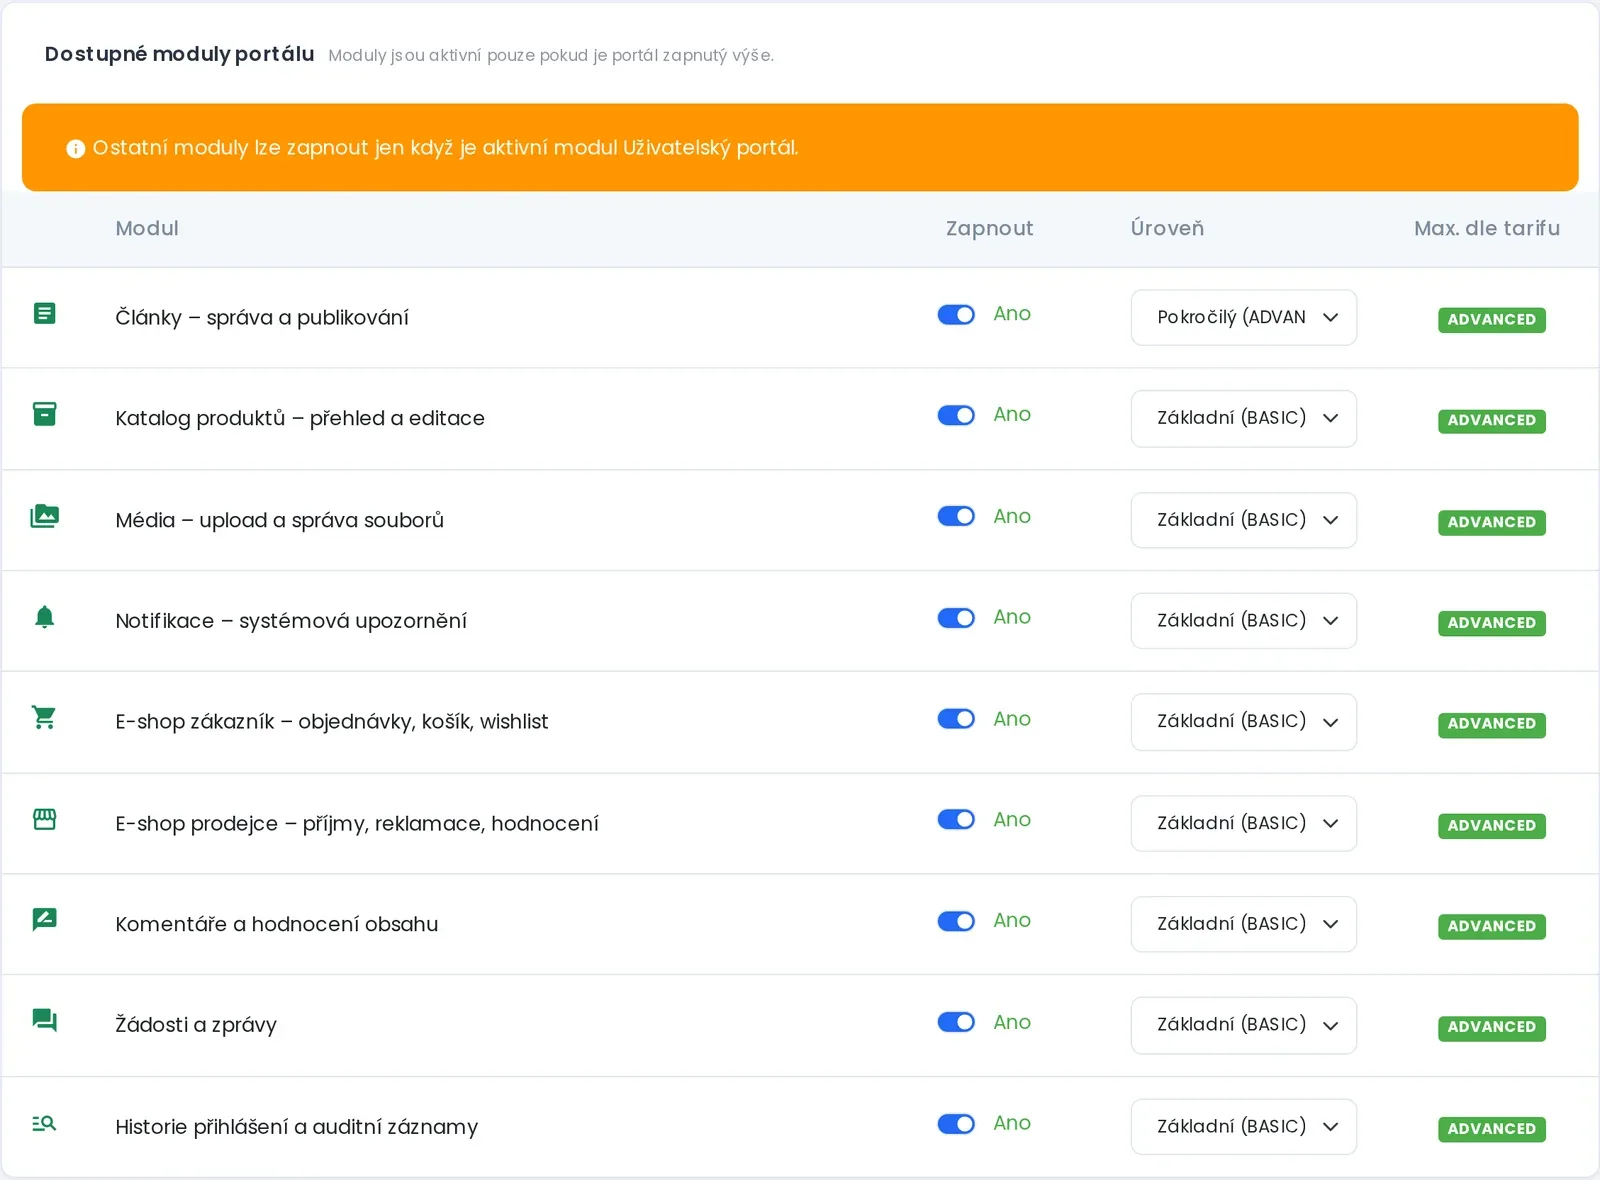1600x1180 pixels.
Task: Click the photo library icon for Média
Action: [x=44, y=516]
